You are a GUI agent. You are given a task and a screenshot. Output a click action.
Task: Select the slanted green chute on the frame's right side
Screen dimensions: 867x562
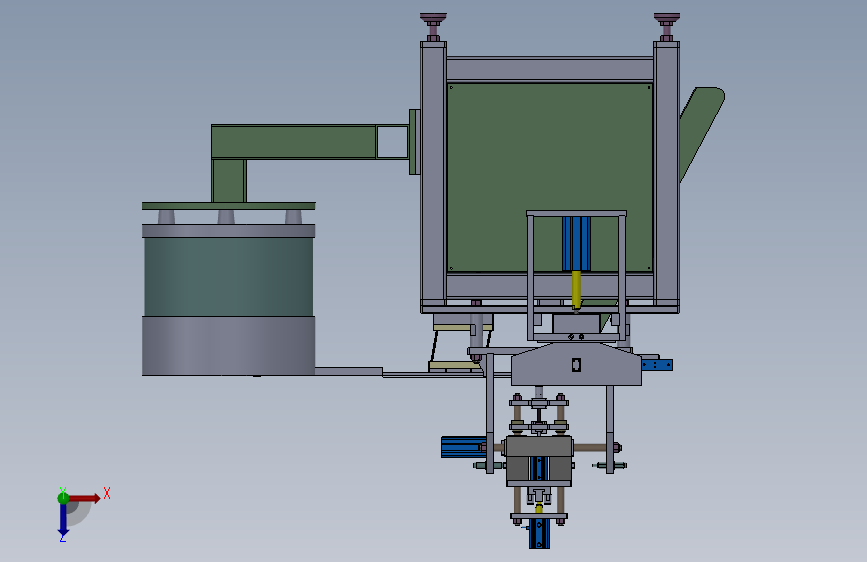coord(701,132)
